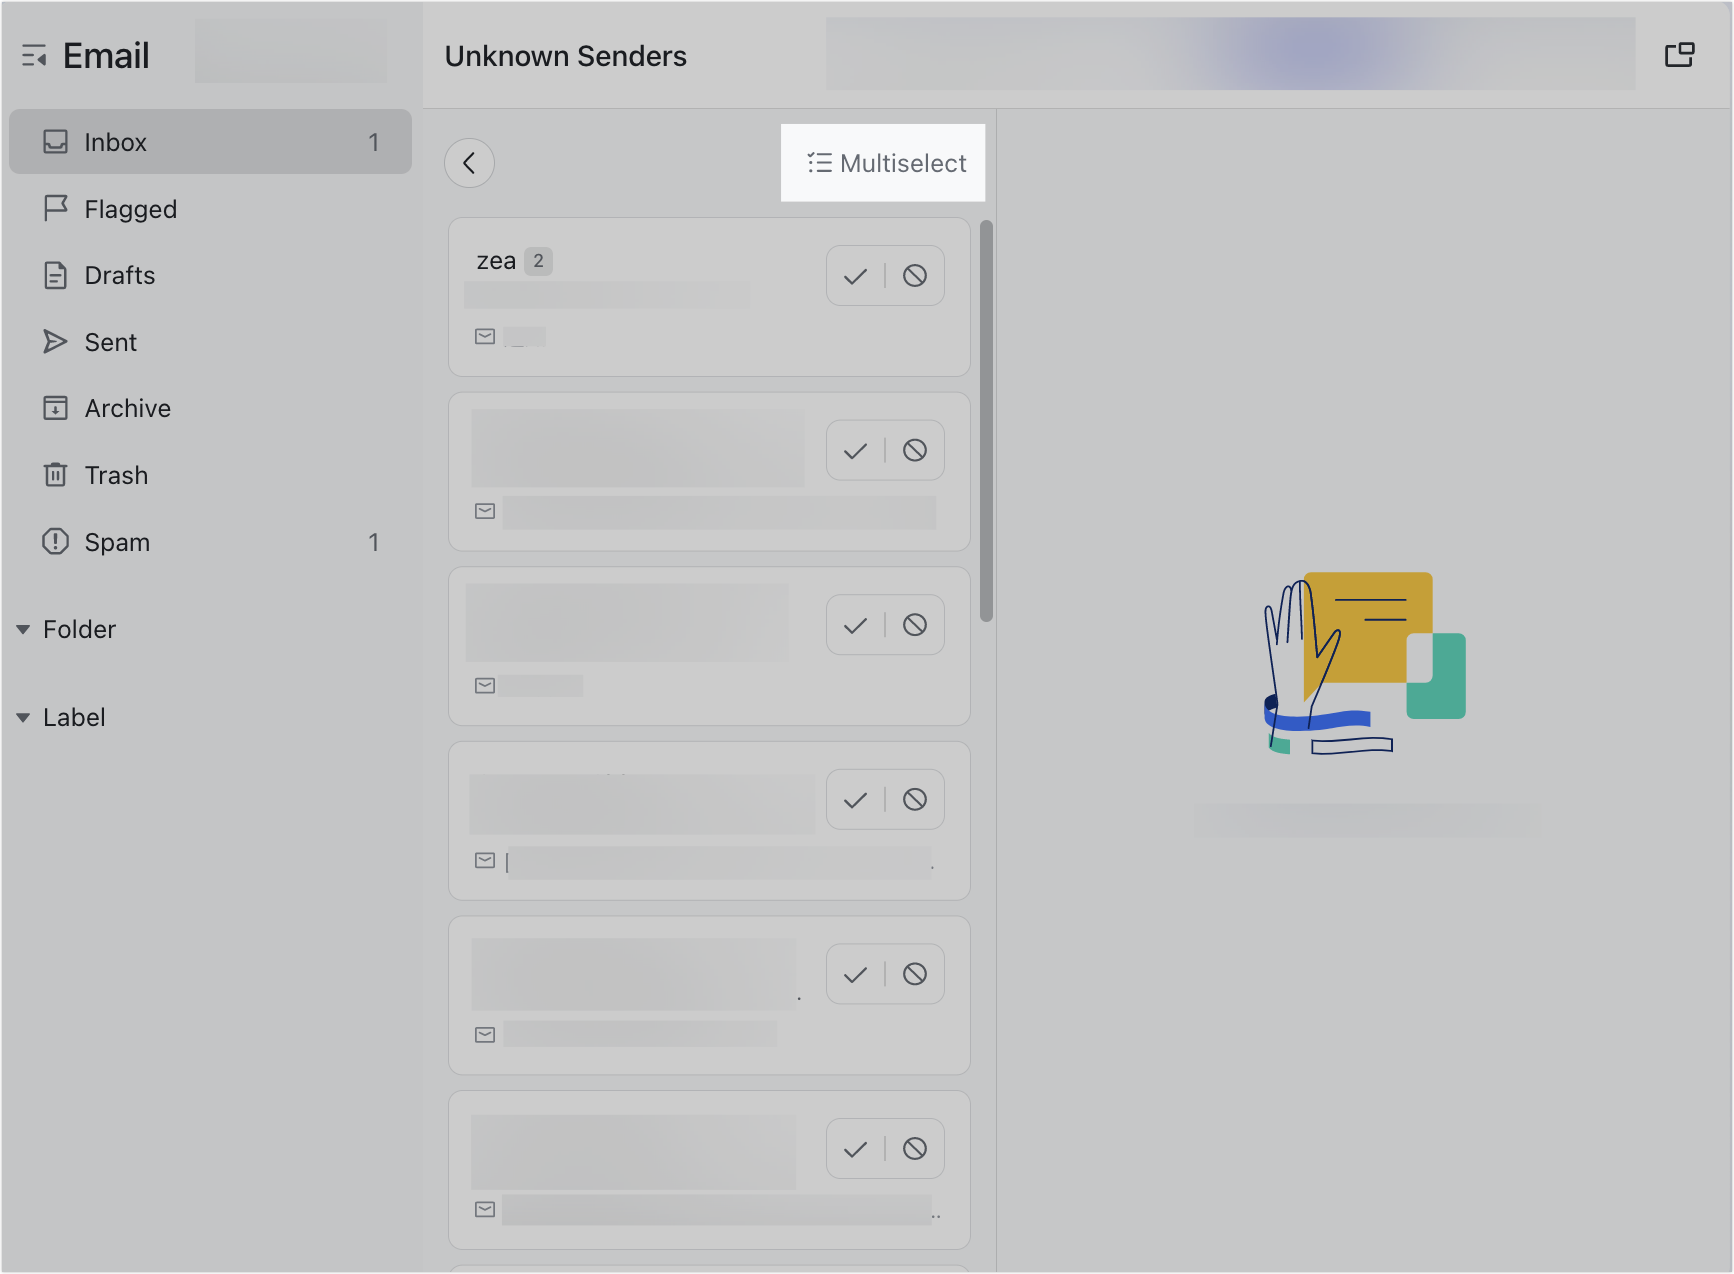
Task: Click the Inbox tray icon
Action: click(x=56, y=142)
